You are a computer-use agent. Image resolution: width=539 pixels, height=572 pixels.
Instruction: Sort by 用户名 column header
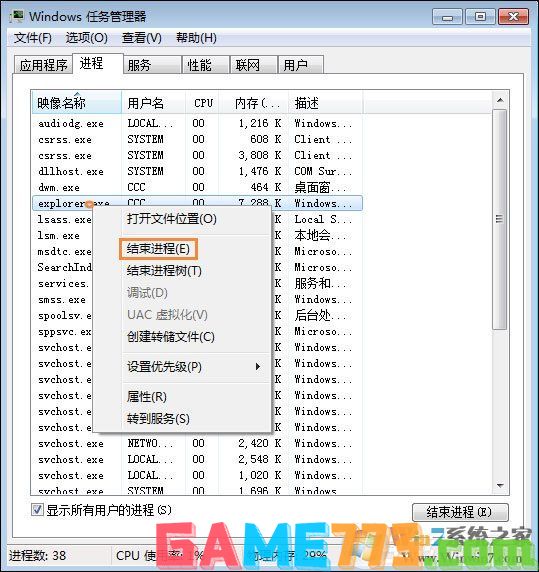pos(154,103)
